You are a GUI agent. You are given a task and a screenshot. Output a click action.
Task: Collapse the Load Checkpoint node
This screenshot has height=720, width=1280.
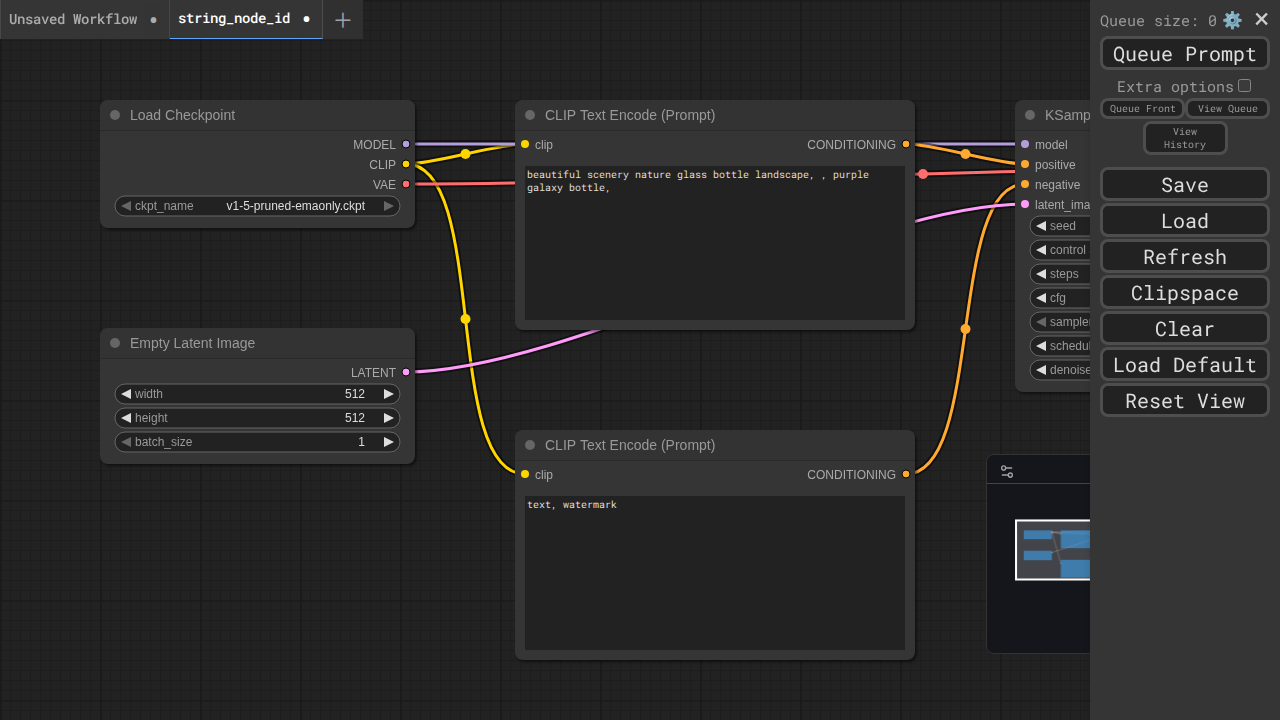point(115,115)
